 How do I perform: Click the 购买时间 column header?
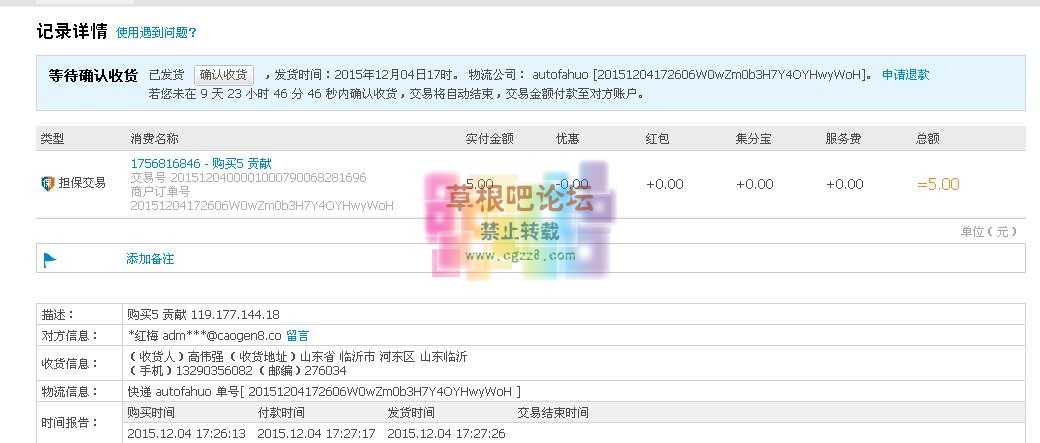click(151, 412)
